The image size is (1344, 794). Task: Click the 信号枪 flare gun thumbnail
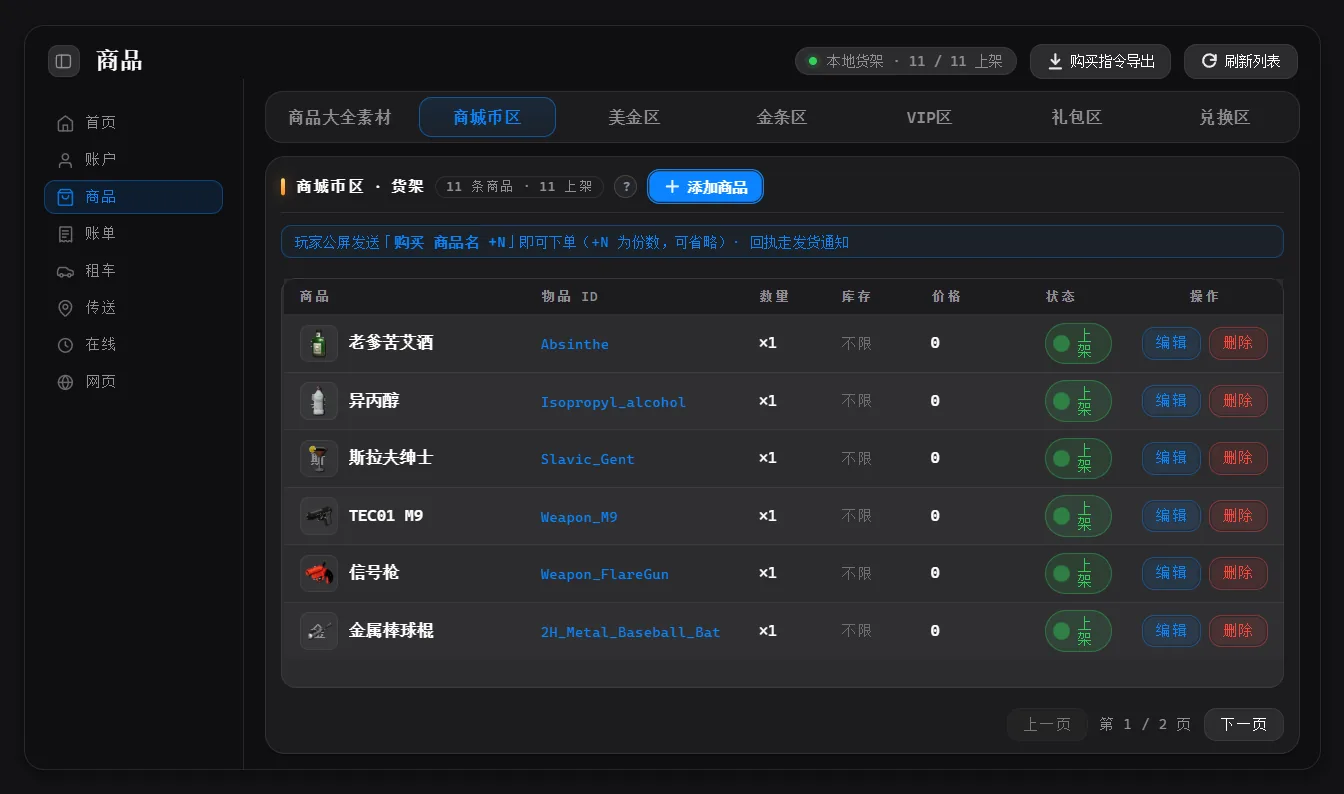[x=319, y=573]
